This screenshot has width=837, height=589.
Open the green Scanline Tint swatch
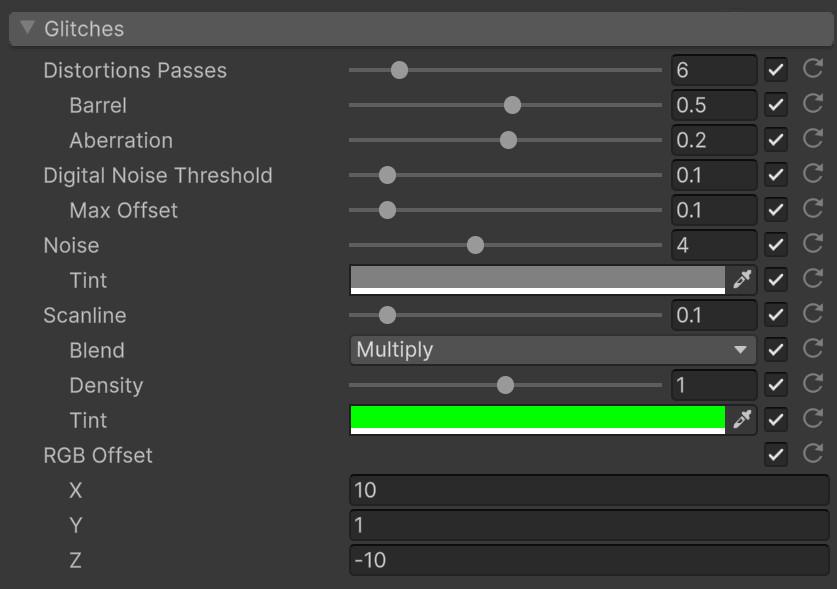[537, 419]
